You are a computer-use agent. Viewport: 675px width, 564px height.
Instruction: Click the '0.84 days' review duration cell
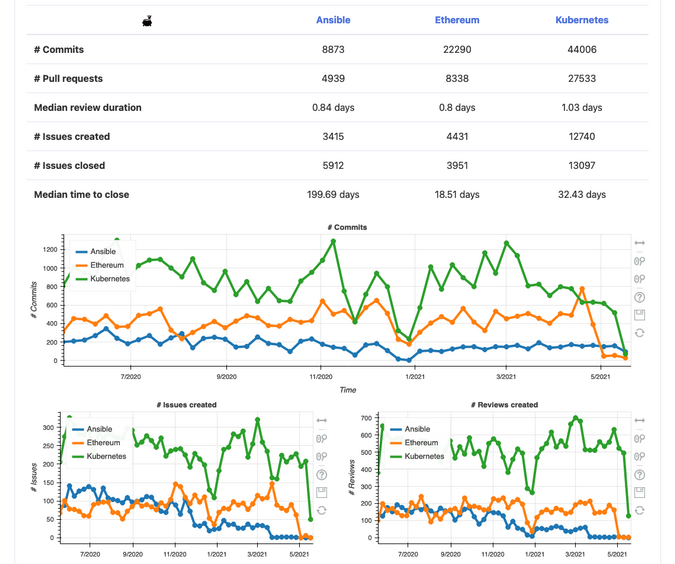point(333,108)
